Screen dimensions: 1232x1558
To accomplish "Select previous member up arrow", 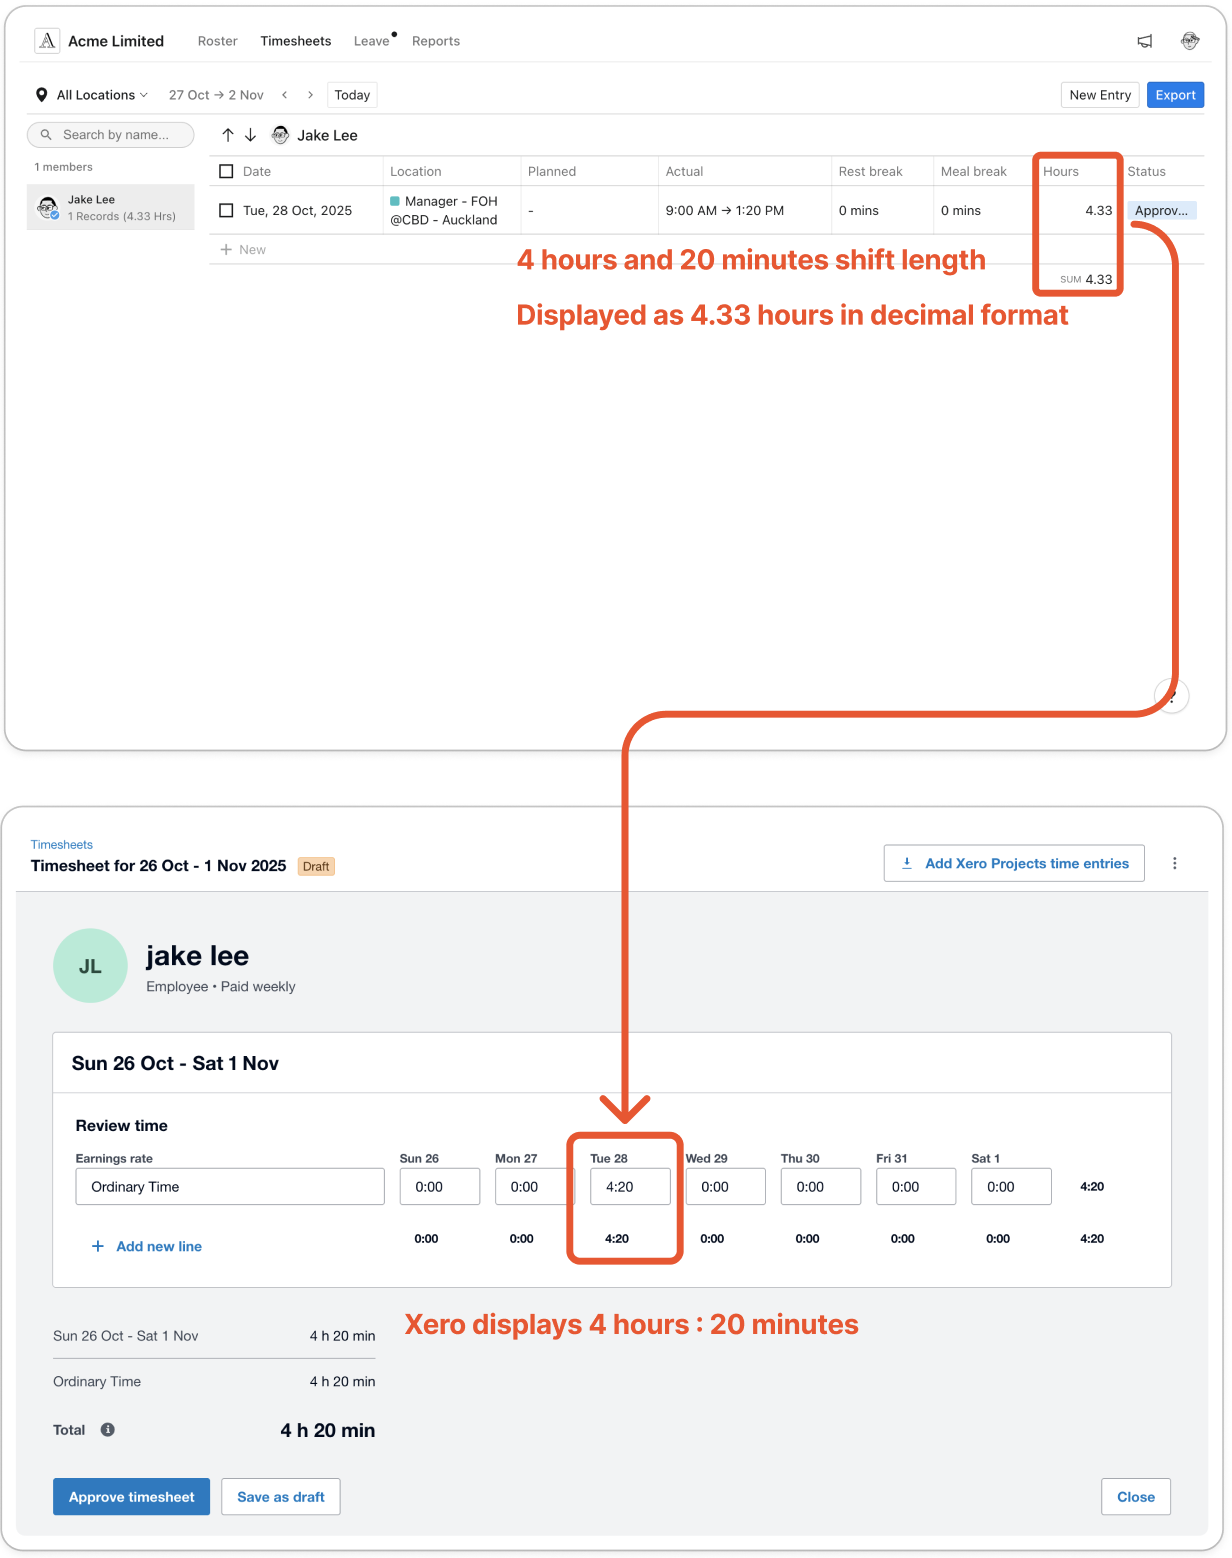I will 228,135.
